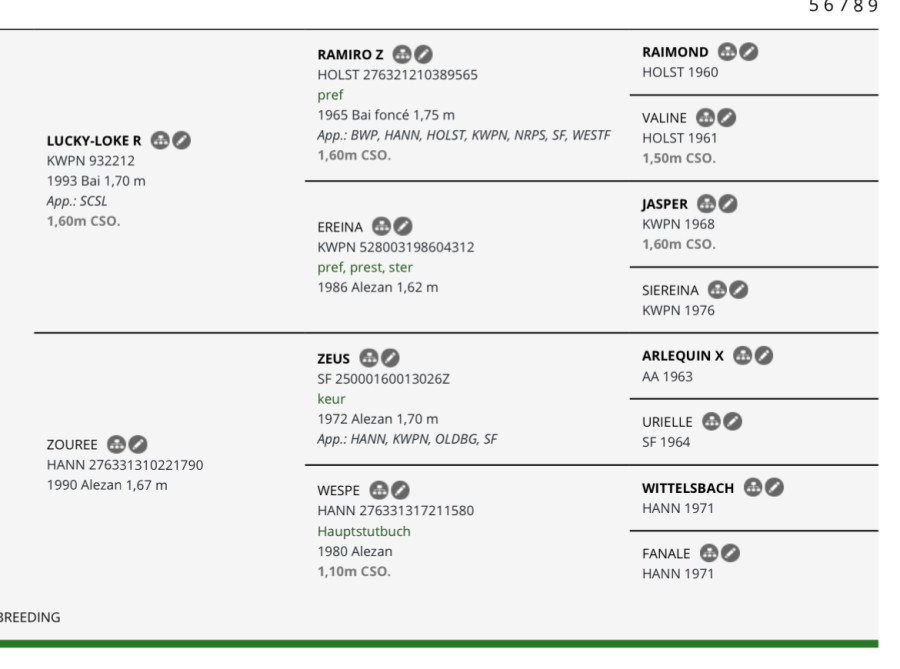The height and width of the screenshot is (669, 900).
Task: Open the WITTELSBACH horse name link
Action: [688, 488]
